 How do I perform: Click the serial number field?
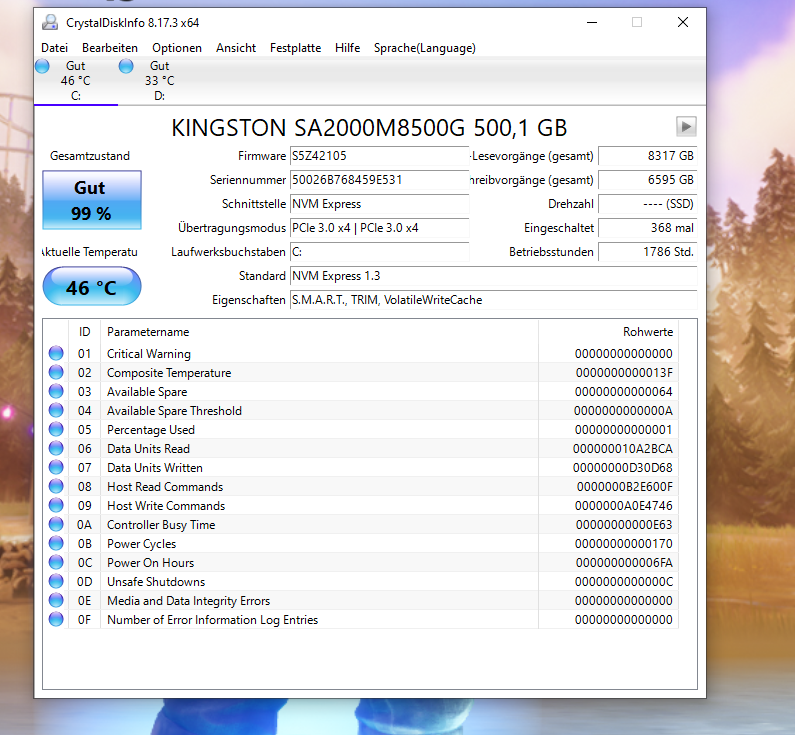coord(379,180)
